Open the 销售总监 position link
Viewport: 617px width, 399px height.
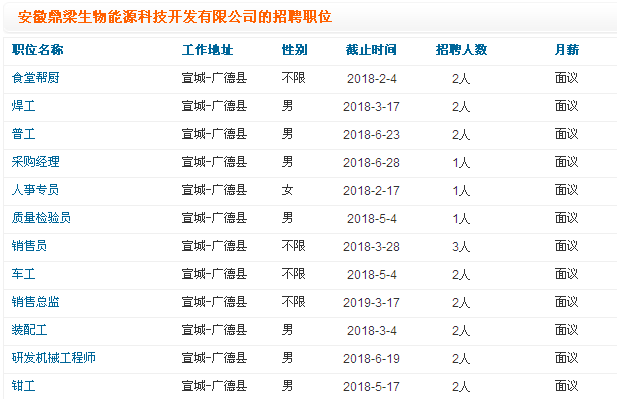(x=35, y=301)
